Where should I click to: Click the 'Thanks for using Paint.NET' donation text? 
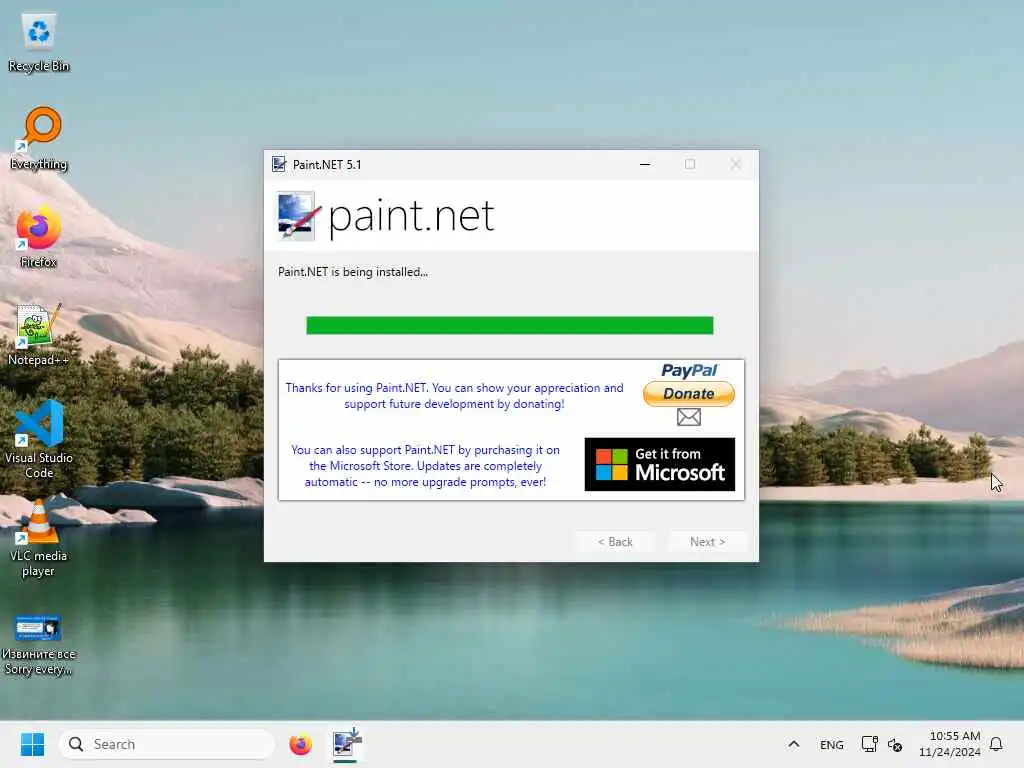tap(455, 396)
